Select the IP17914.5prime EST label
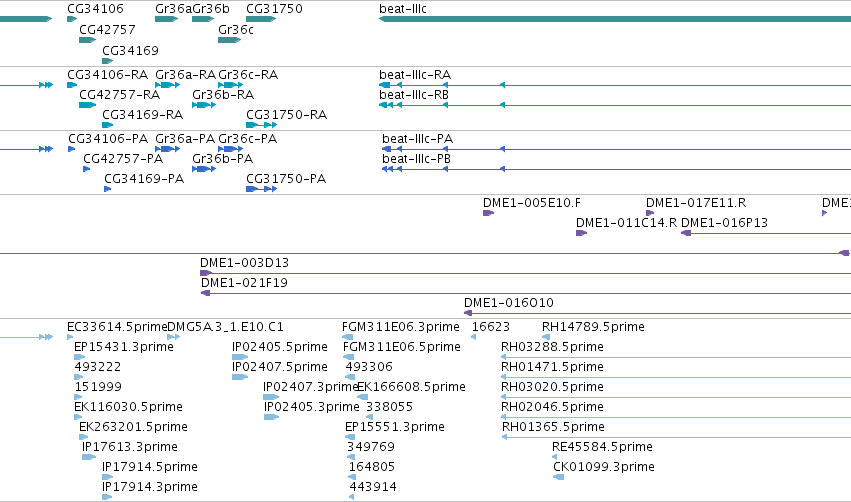The image size is (851, 502). (x=150, y=467)
